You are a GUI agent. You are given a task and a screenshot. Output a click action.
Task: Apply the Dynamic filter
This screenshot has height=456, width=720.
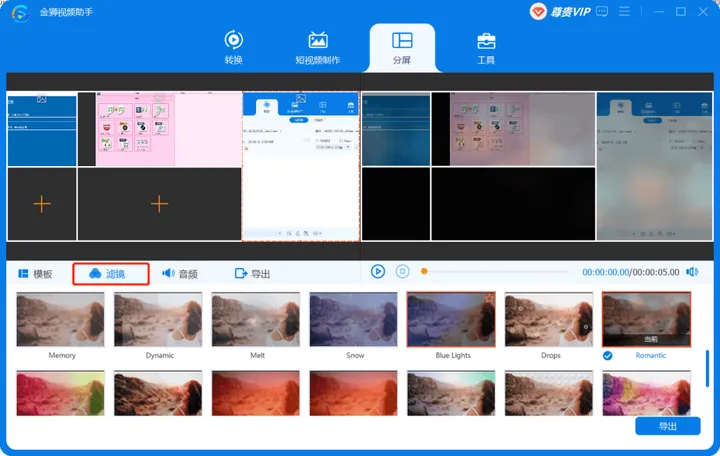click(x=158, y=320)
